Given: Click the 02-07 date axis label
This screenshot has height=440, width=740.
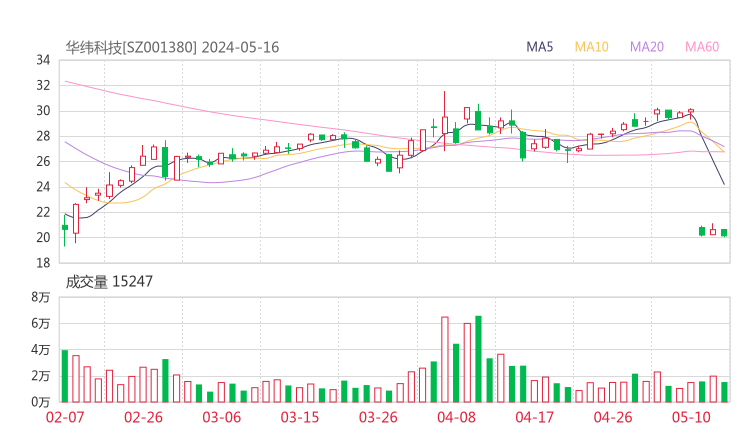Looking at the screenshot, I should point(65,417).
